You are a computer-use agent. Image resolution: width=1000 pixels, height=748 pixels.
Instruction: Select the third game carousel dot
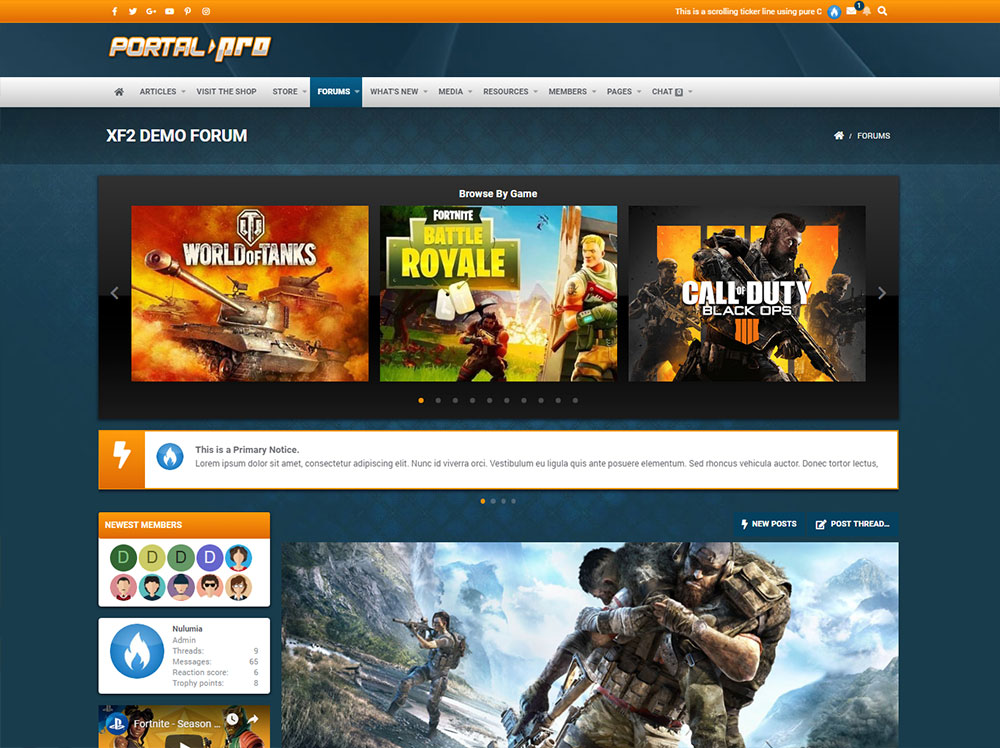click(455, 400)
